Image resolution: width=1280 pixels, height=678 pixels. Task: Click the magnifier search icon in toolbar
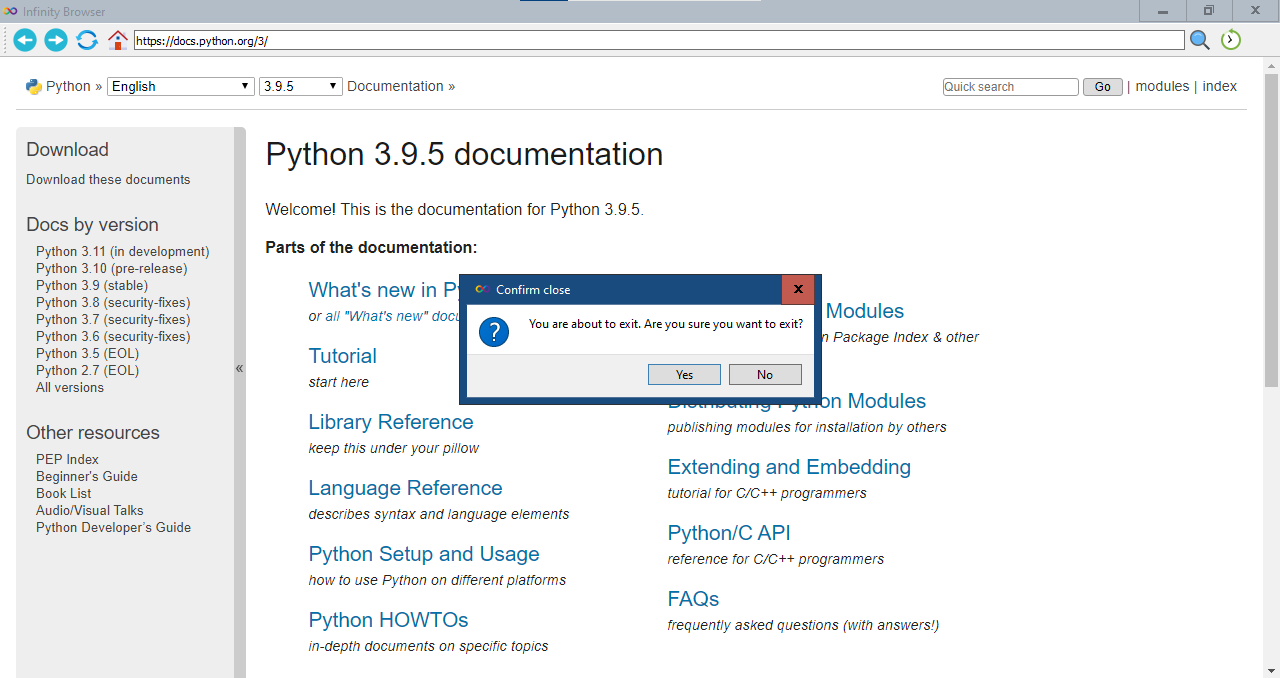[1200, 40]
